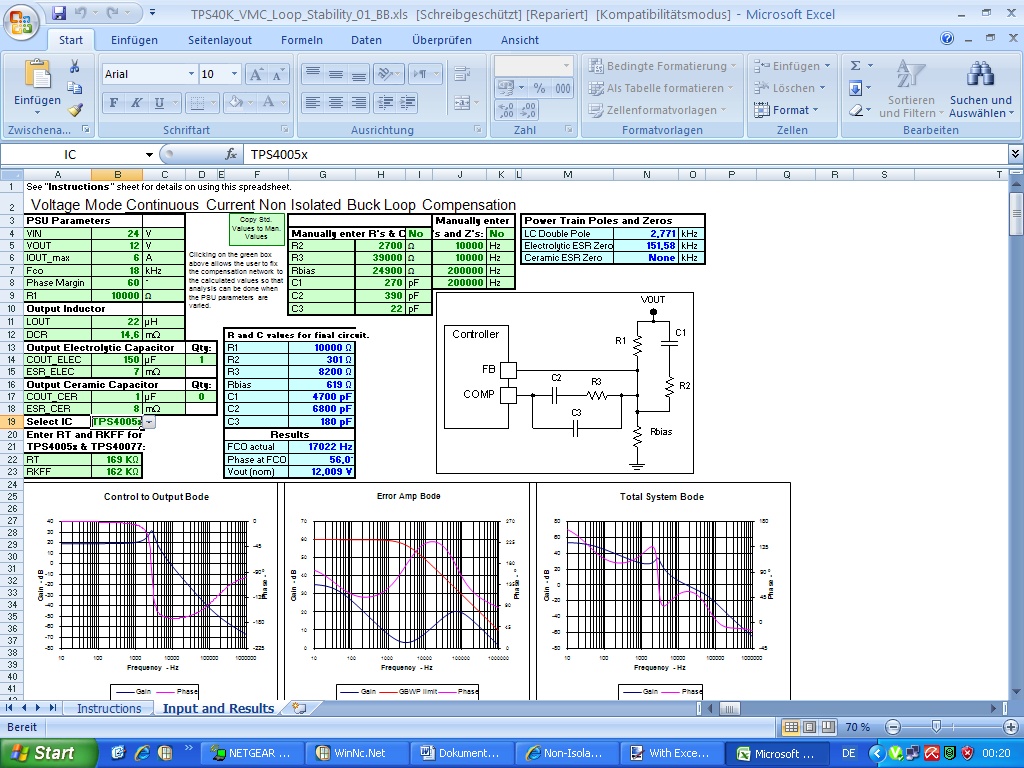Click the insert new worksheet tab button

point(300,709)
